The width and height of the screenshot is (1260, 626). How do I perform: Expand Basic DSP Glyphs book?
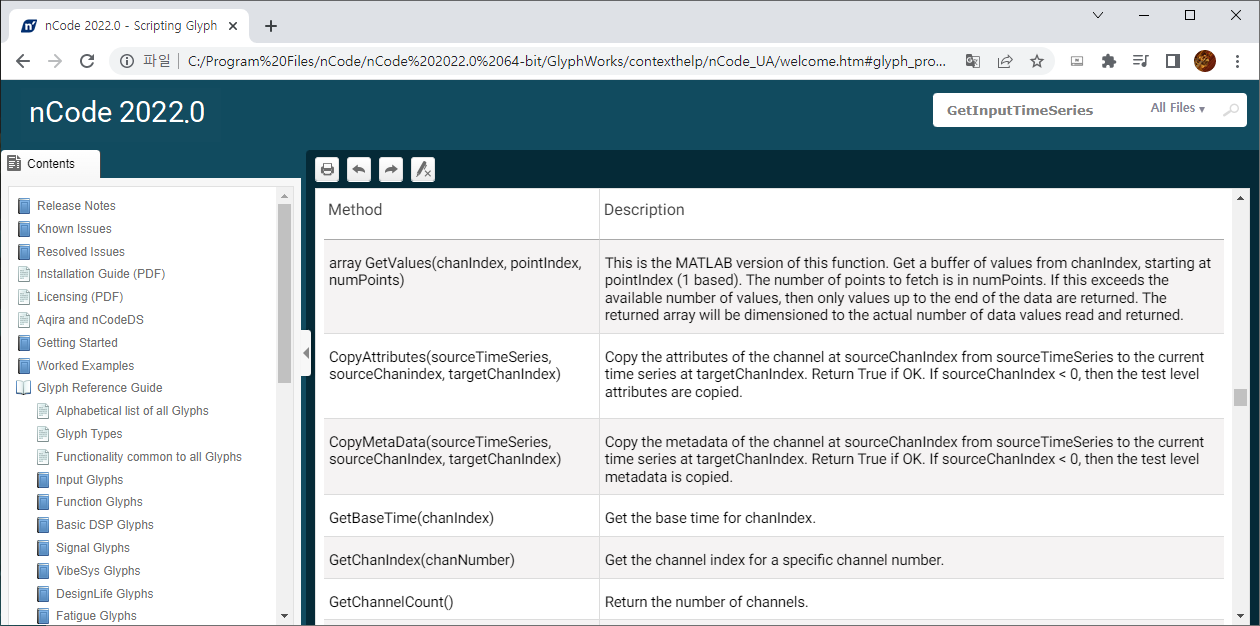[105, 525]
